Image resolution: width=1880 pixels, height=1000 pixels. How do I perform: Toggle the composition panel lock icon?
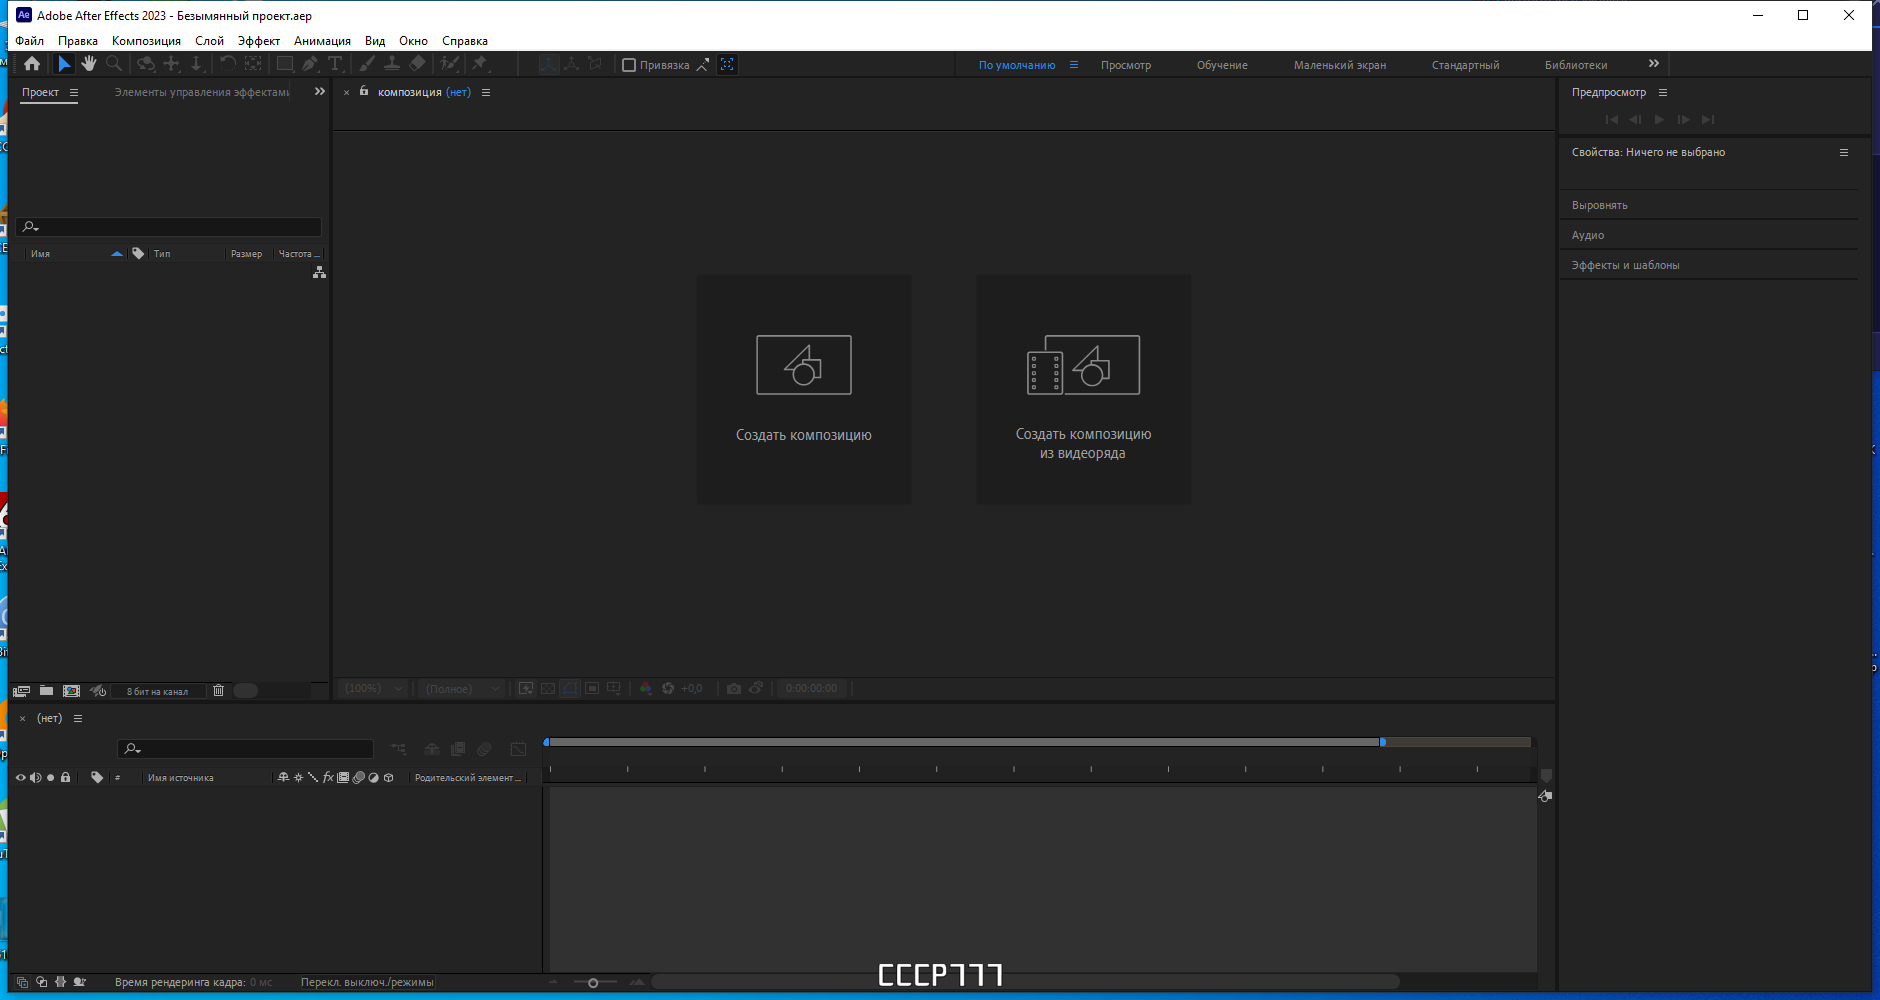[x=364, y=91]
